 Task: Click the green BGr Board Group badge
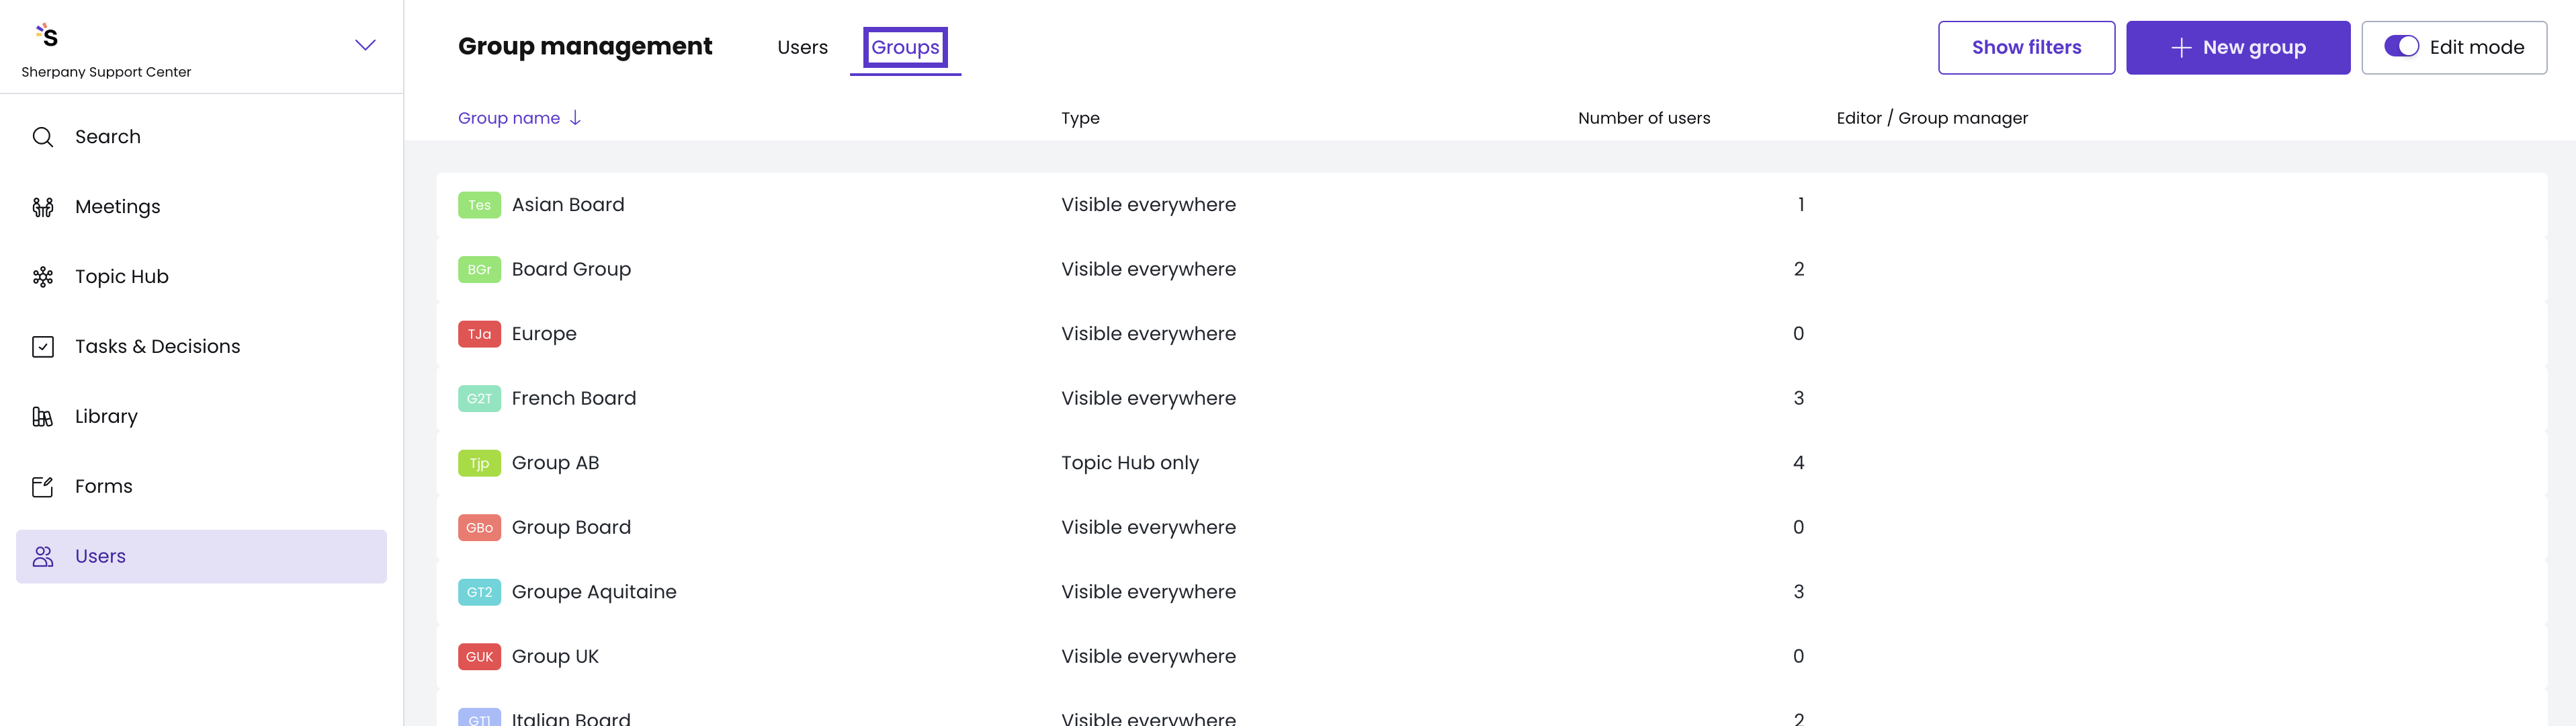(x=479, y=270)
